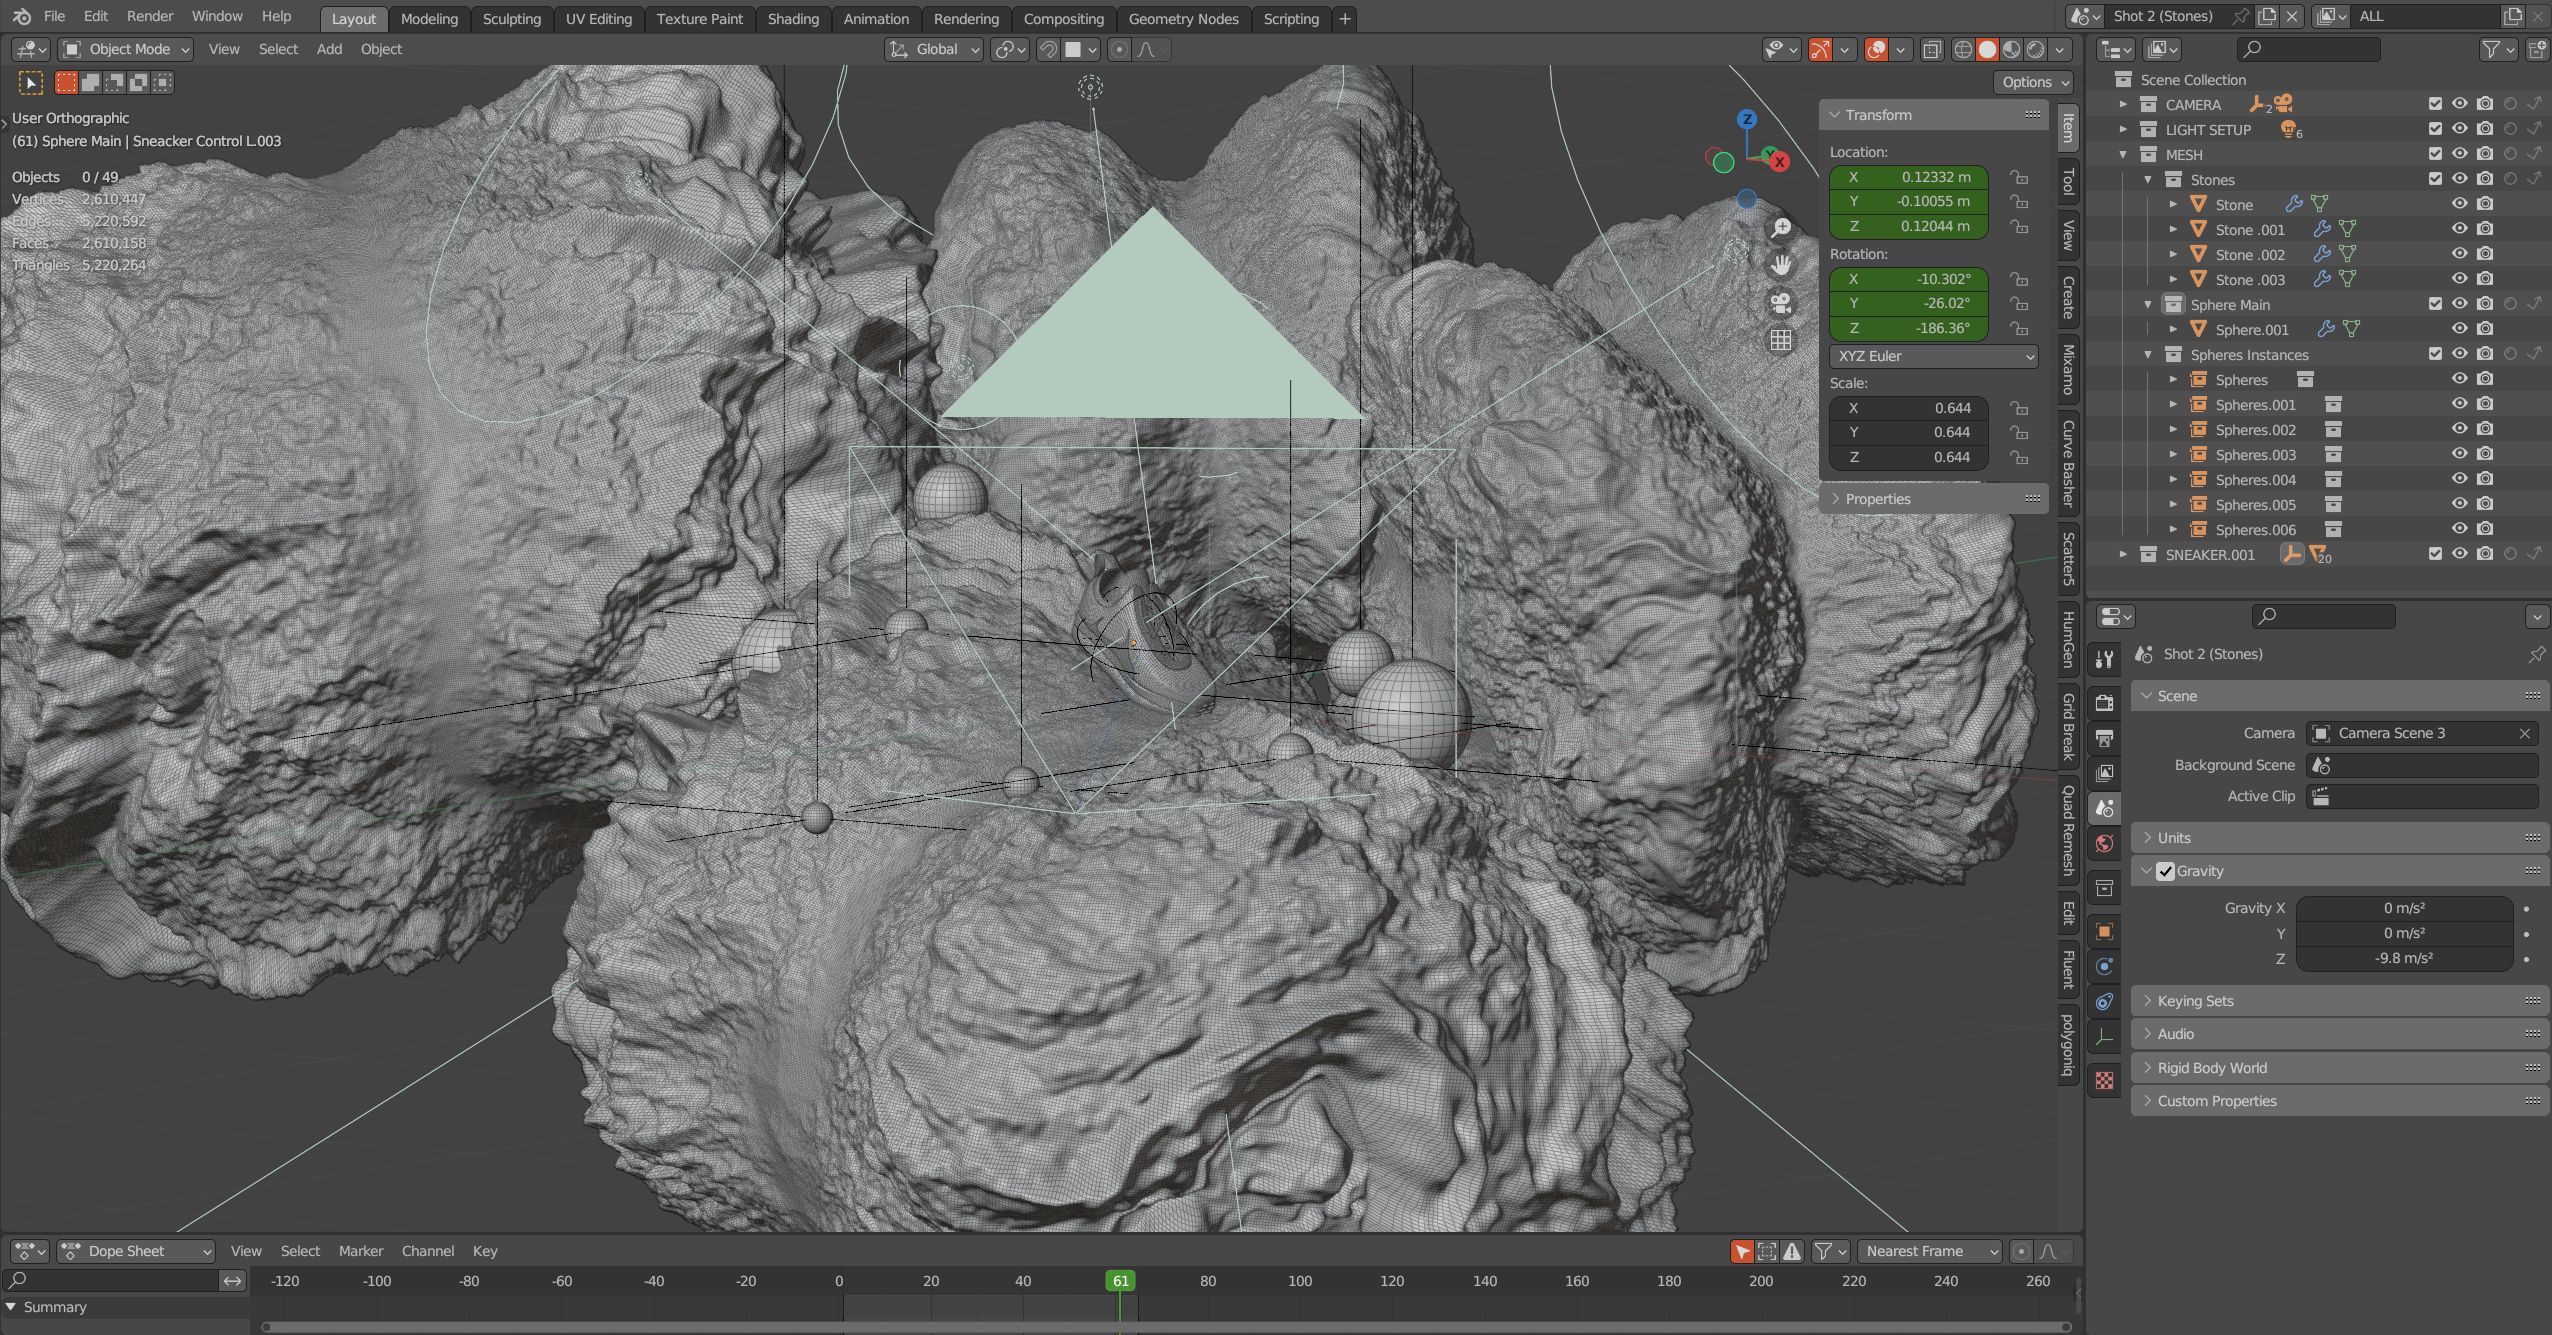Image resolution: width=2552 pixels, height=1335 pixels.
Task: Click the Gravity Z value slider field
Action: pos(2403,958)
